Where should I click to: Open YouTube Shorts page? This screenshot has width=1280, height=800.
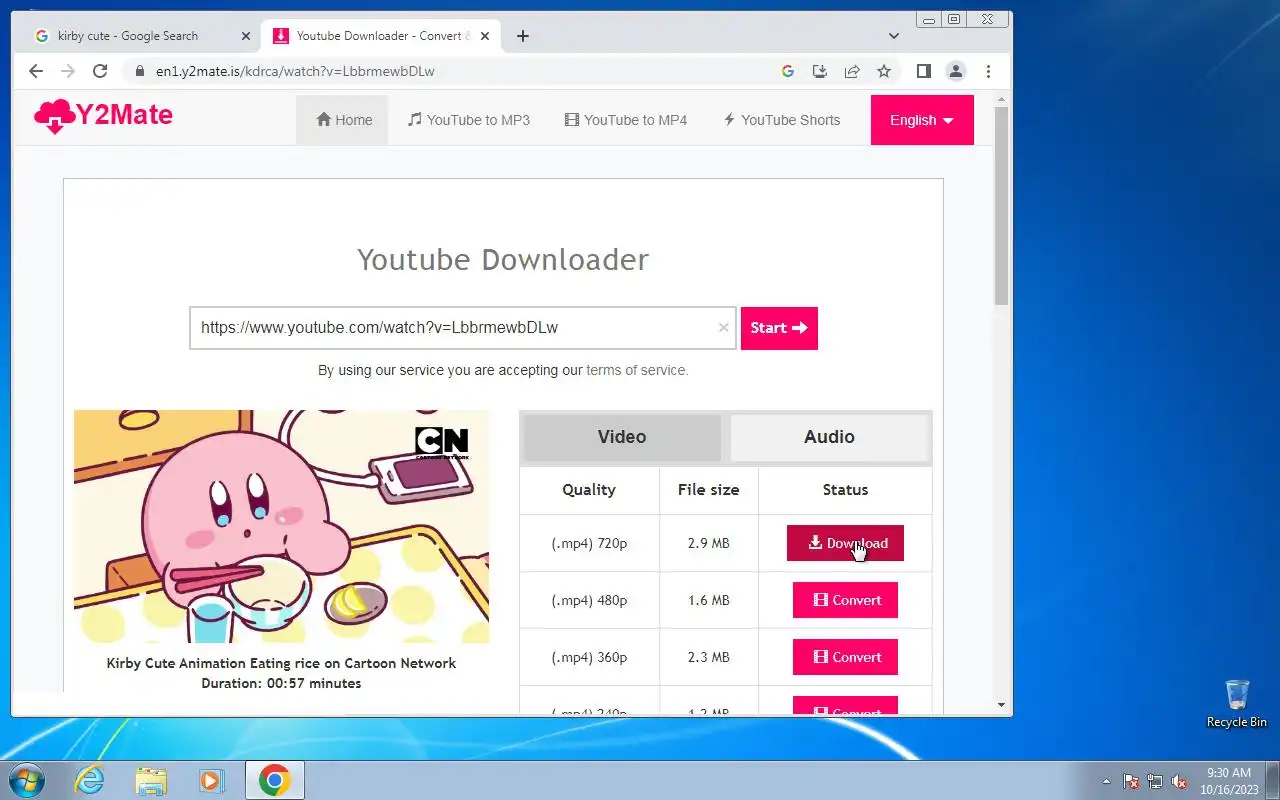[x=782, y=120]
